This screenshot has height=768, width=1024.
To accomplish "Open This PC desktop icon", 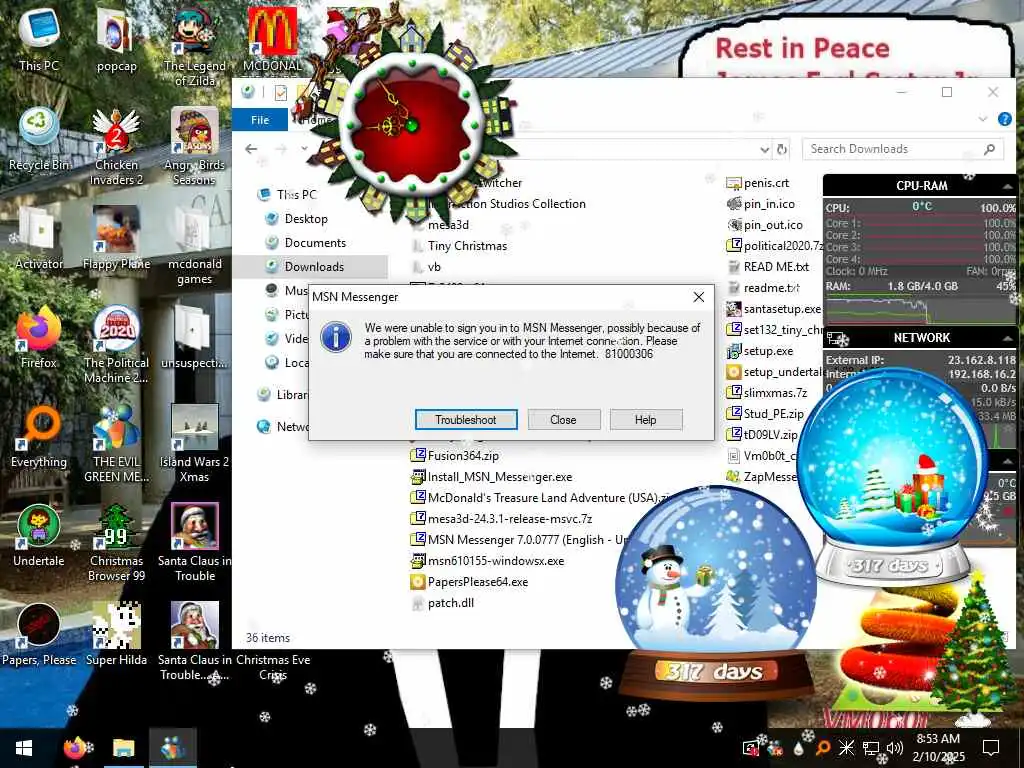I will [39, 39].
